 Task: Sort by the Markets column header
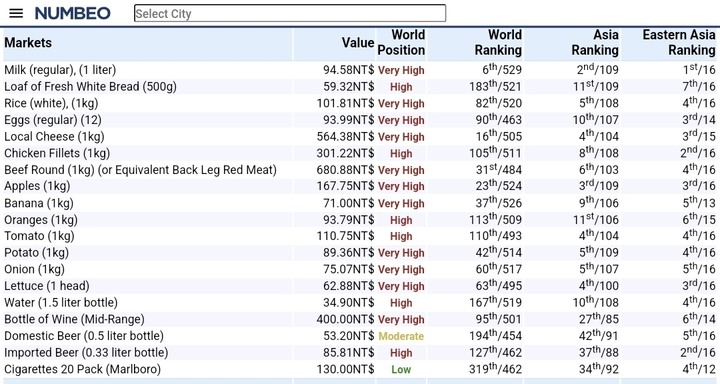point(28,43)
